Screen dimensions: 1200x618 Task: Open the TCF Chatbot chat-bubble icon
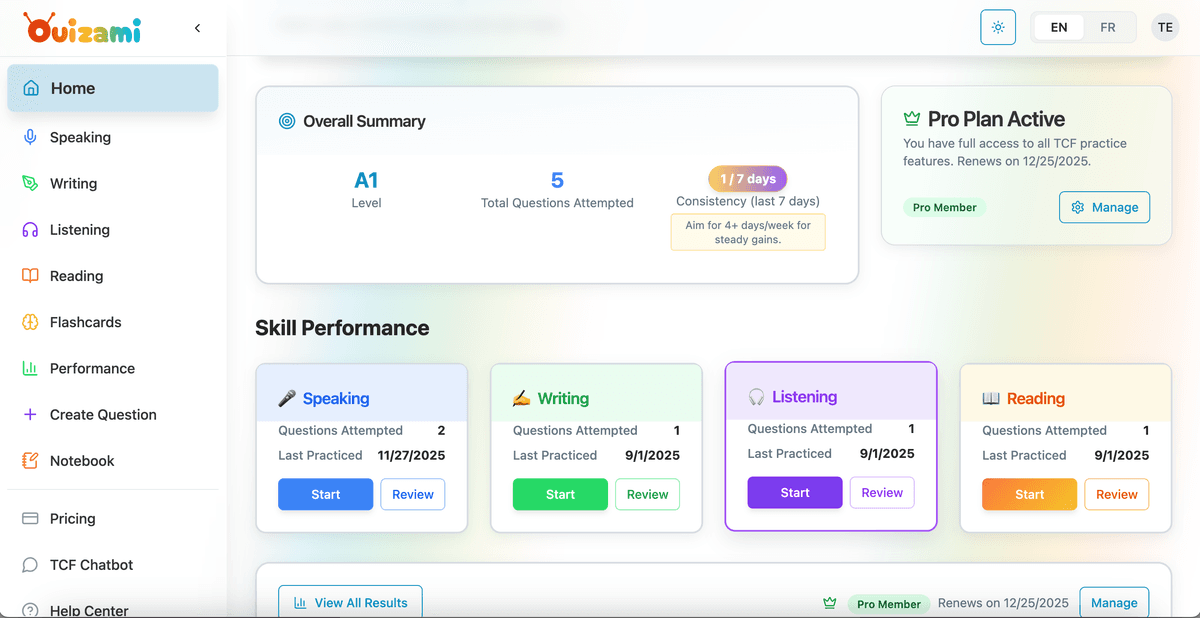[x=29, y=564]
